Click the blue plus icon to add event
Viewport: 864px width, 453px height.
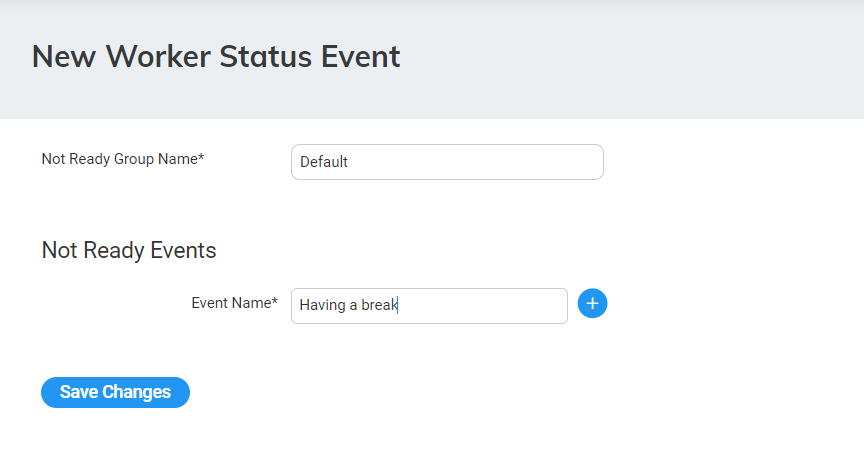click(x=592, y=304)
